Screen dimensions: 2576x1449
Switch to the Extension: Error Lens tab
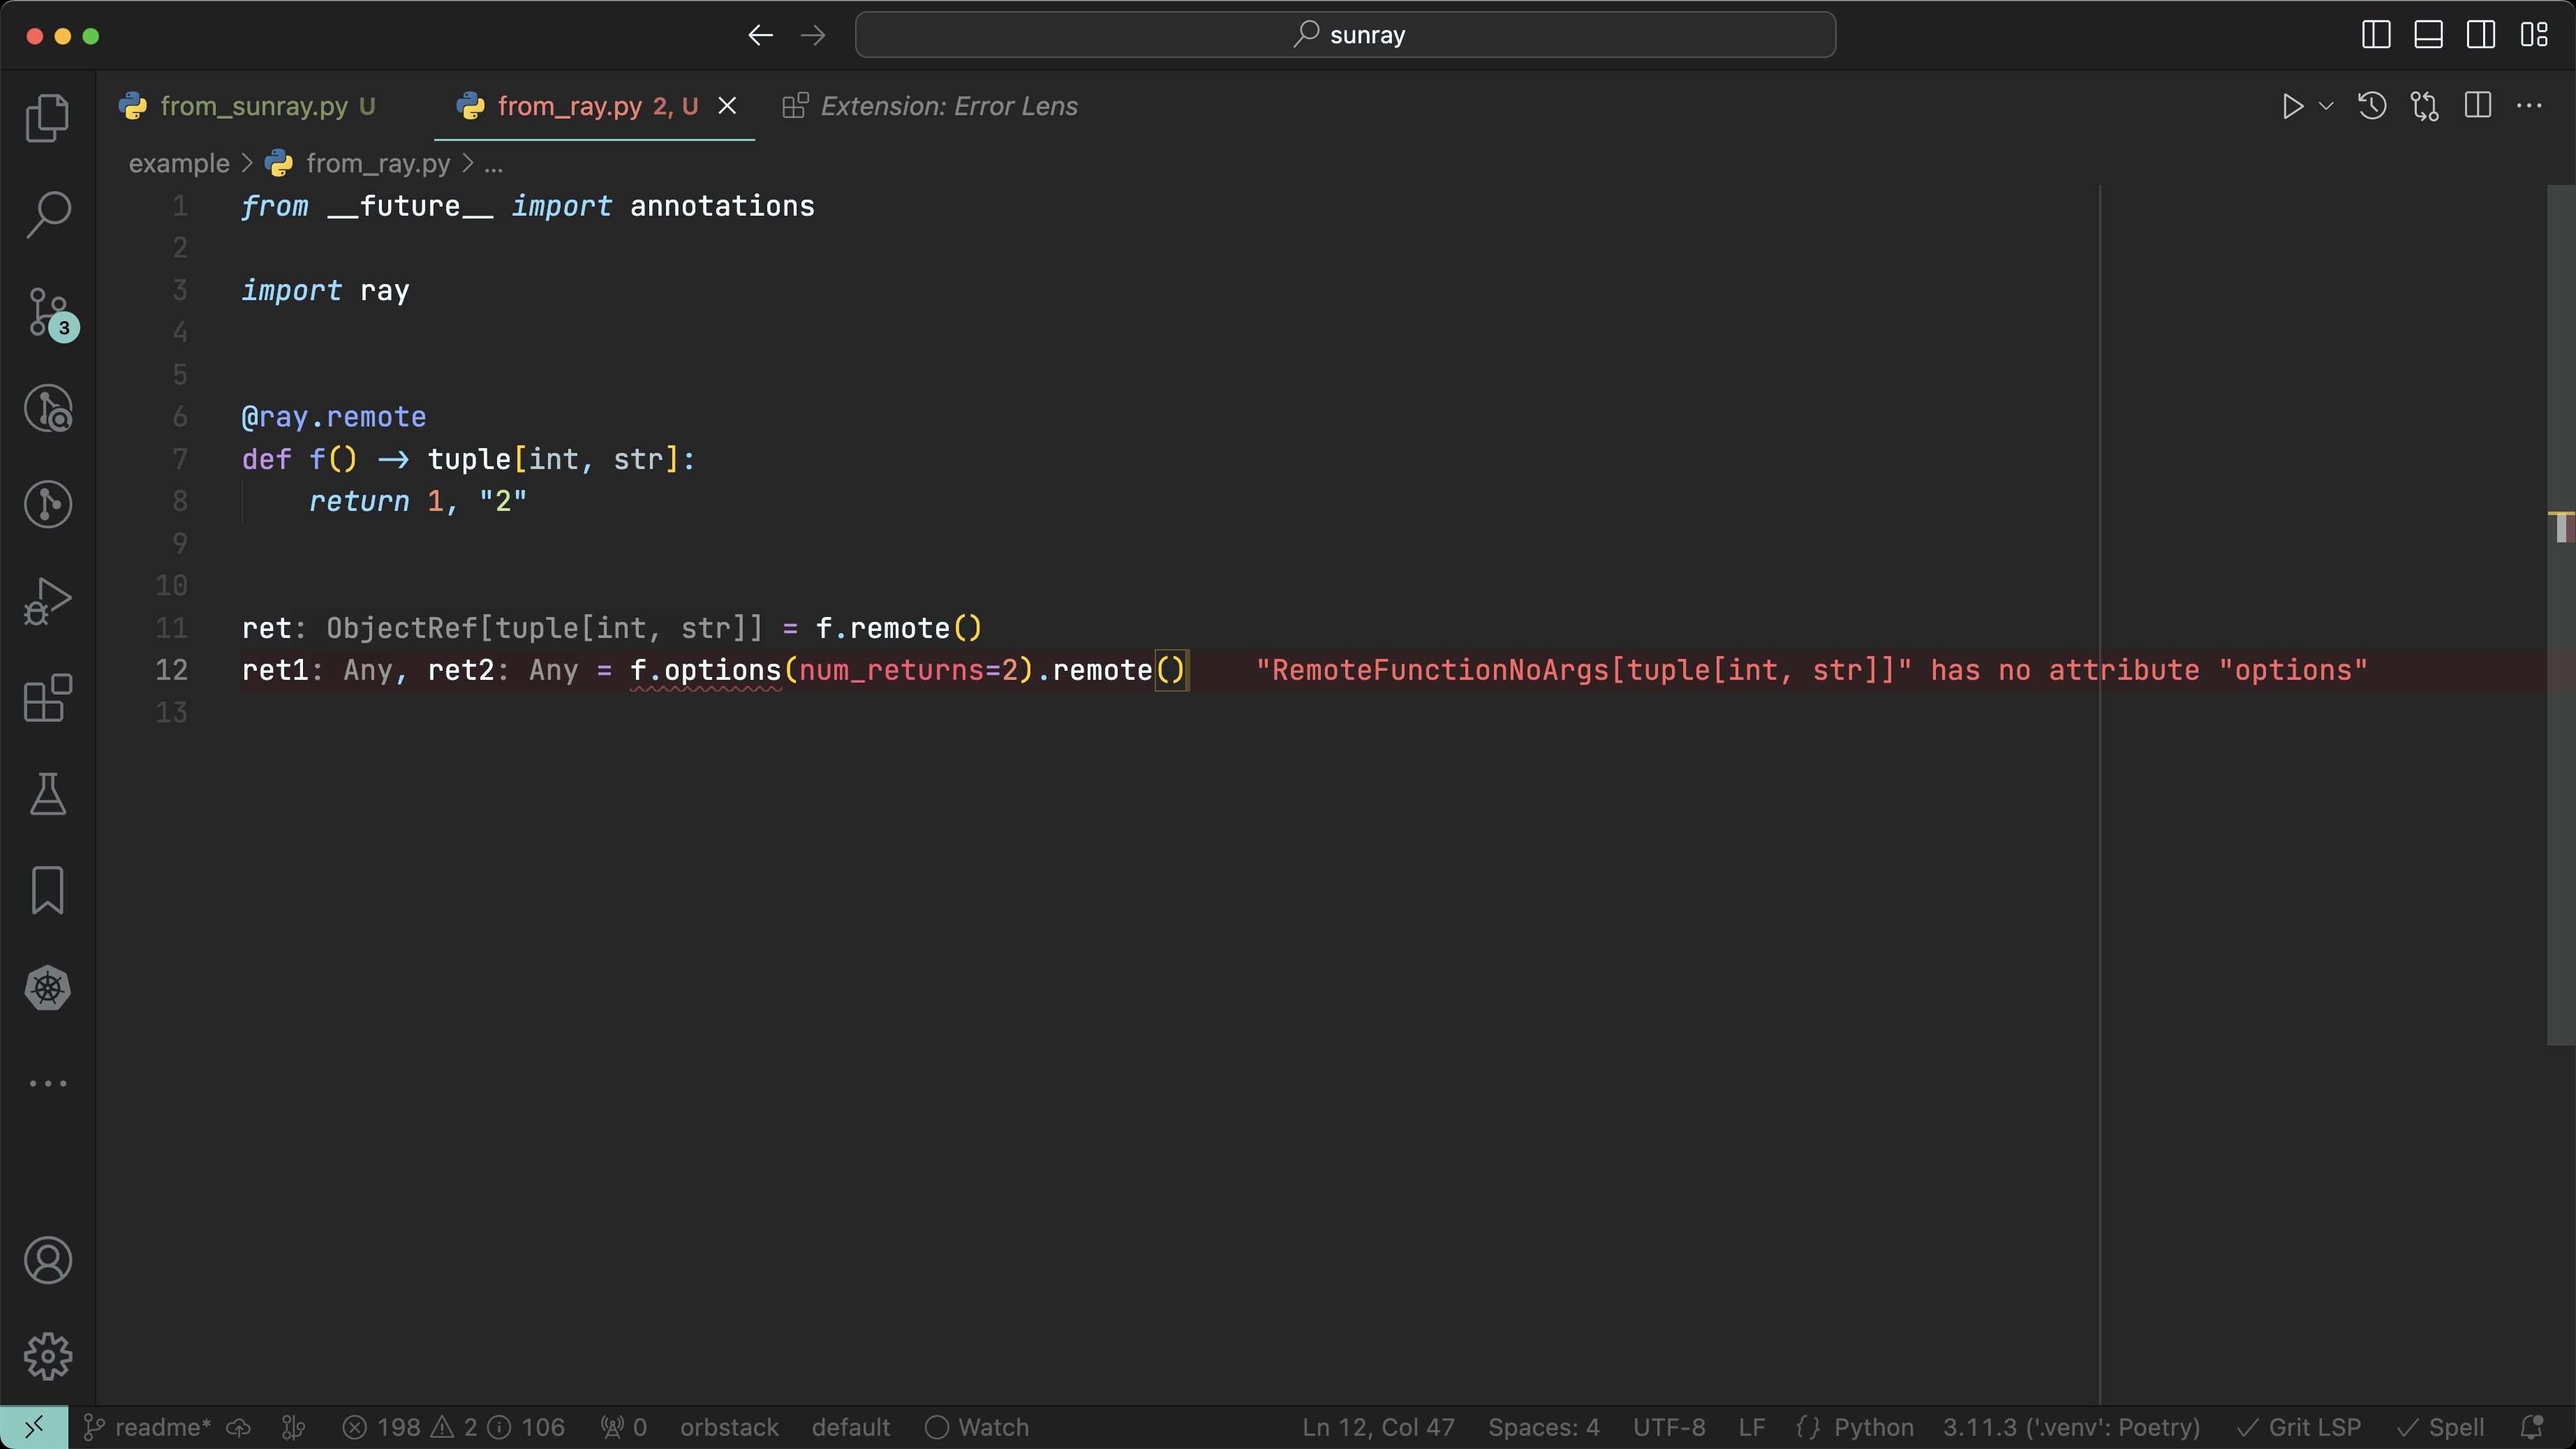(948, 106)
